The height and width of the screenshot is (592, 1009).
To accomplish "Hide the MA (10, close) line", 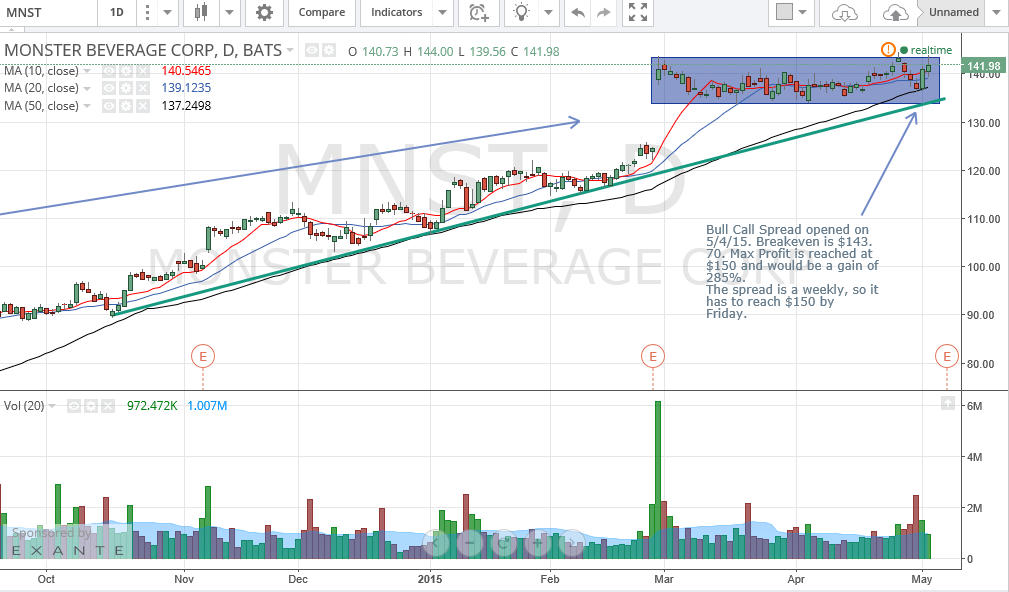I will 109,71.
